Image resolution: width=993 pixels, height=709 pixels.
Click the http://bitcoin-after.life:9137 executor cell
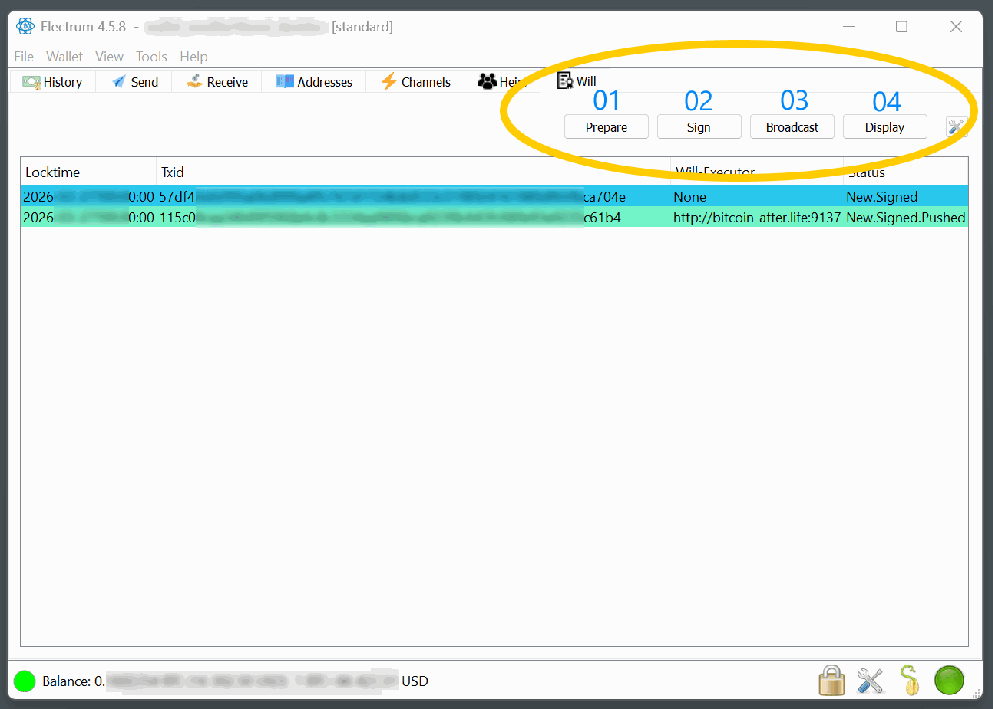coord(757,217)
